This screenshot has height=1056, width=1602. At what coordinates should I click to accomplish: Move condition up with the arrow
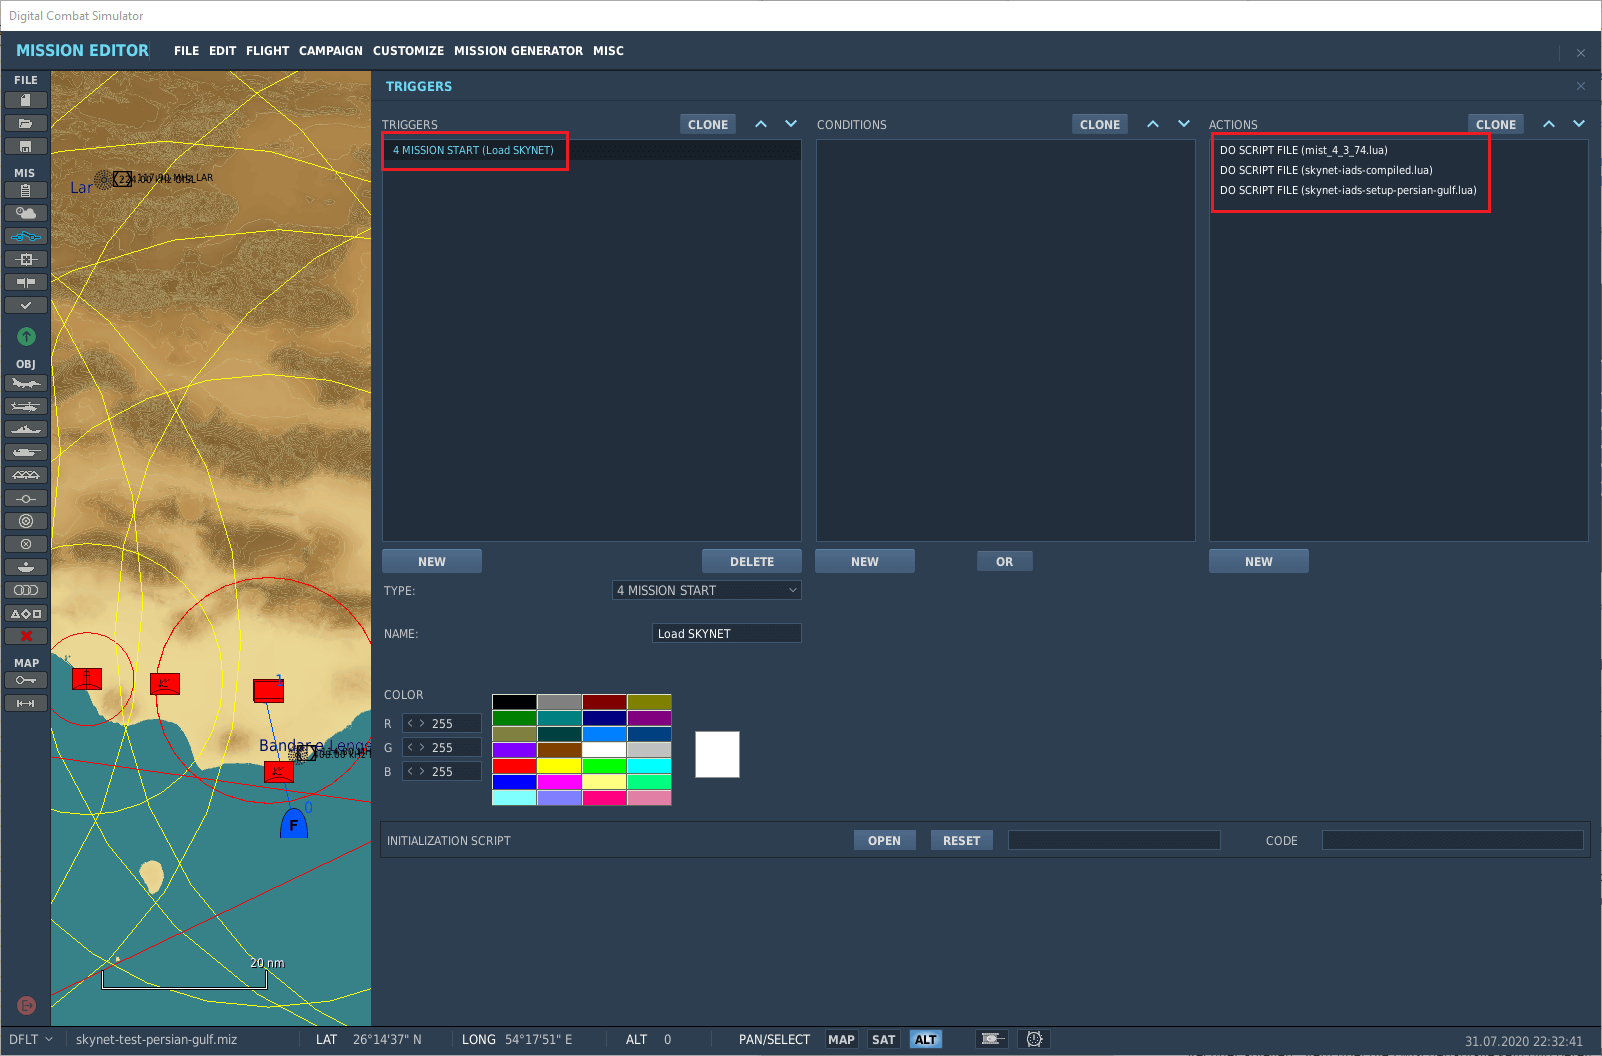1153,124
